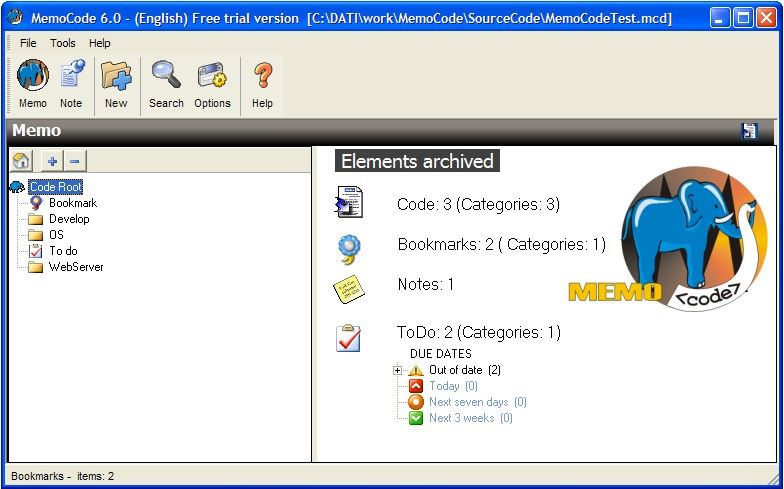The image size is (784, 489).
Task: Click 'Code: 3 (Categories: 3)' text
Action: tap(478, 204)
